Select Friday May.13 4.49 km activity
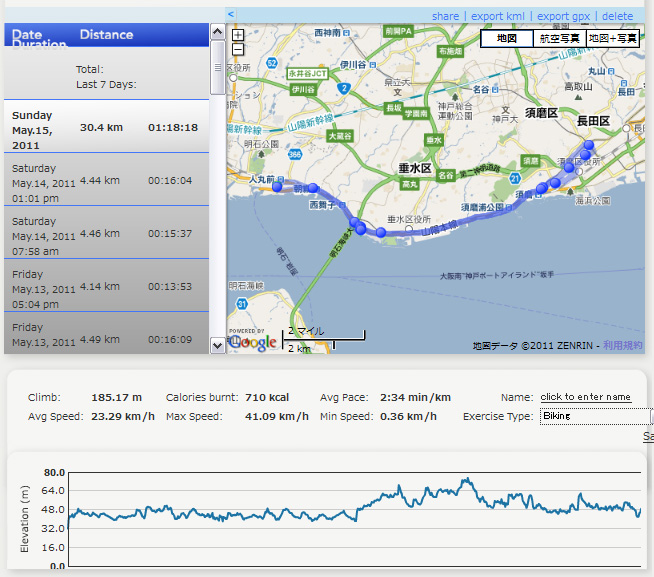This screenshot has width=654, height=577. click(106, 334)
